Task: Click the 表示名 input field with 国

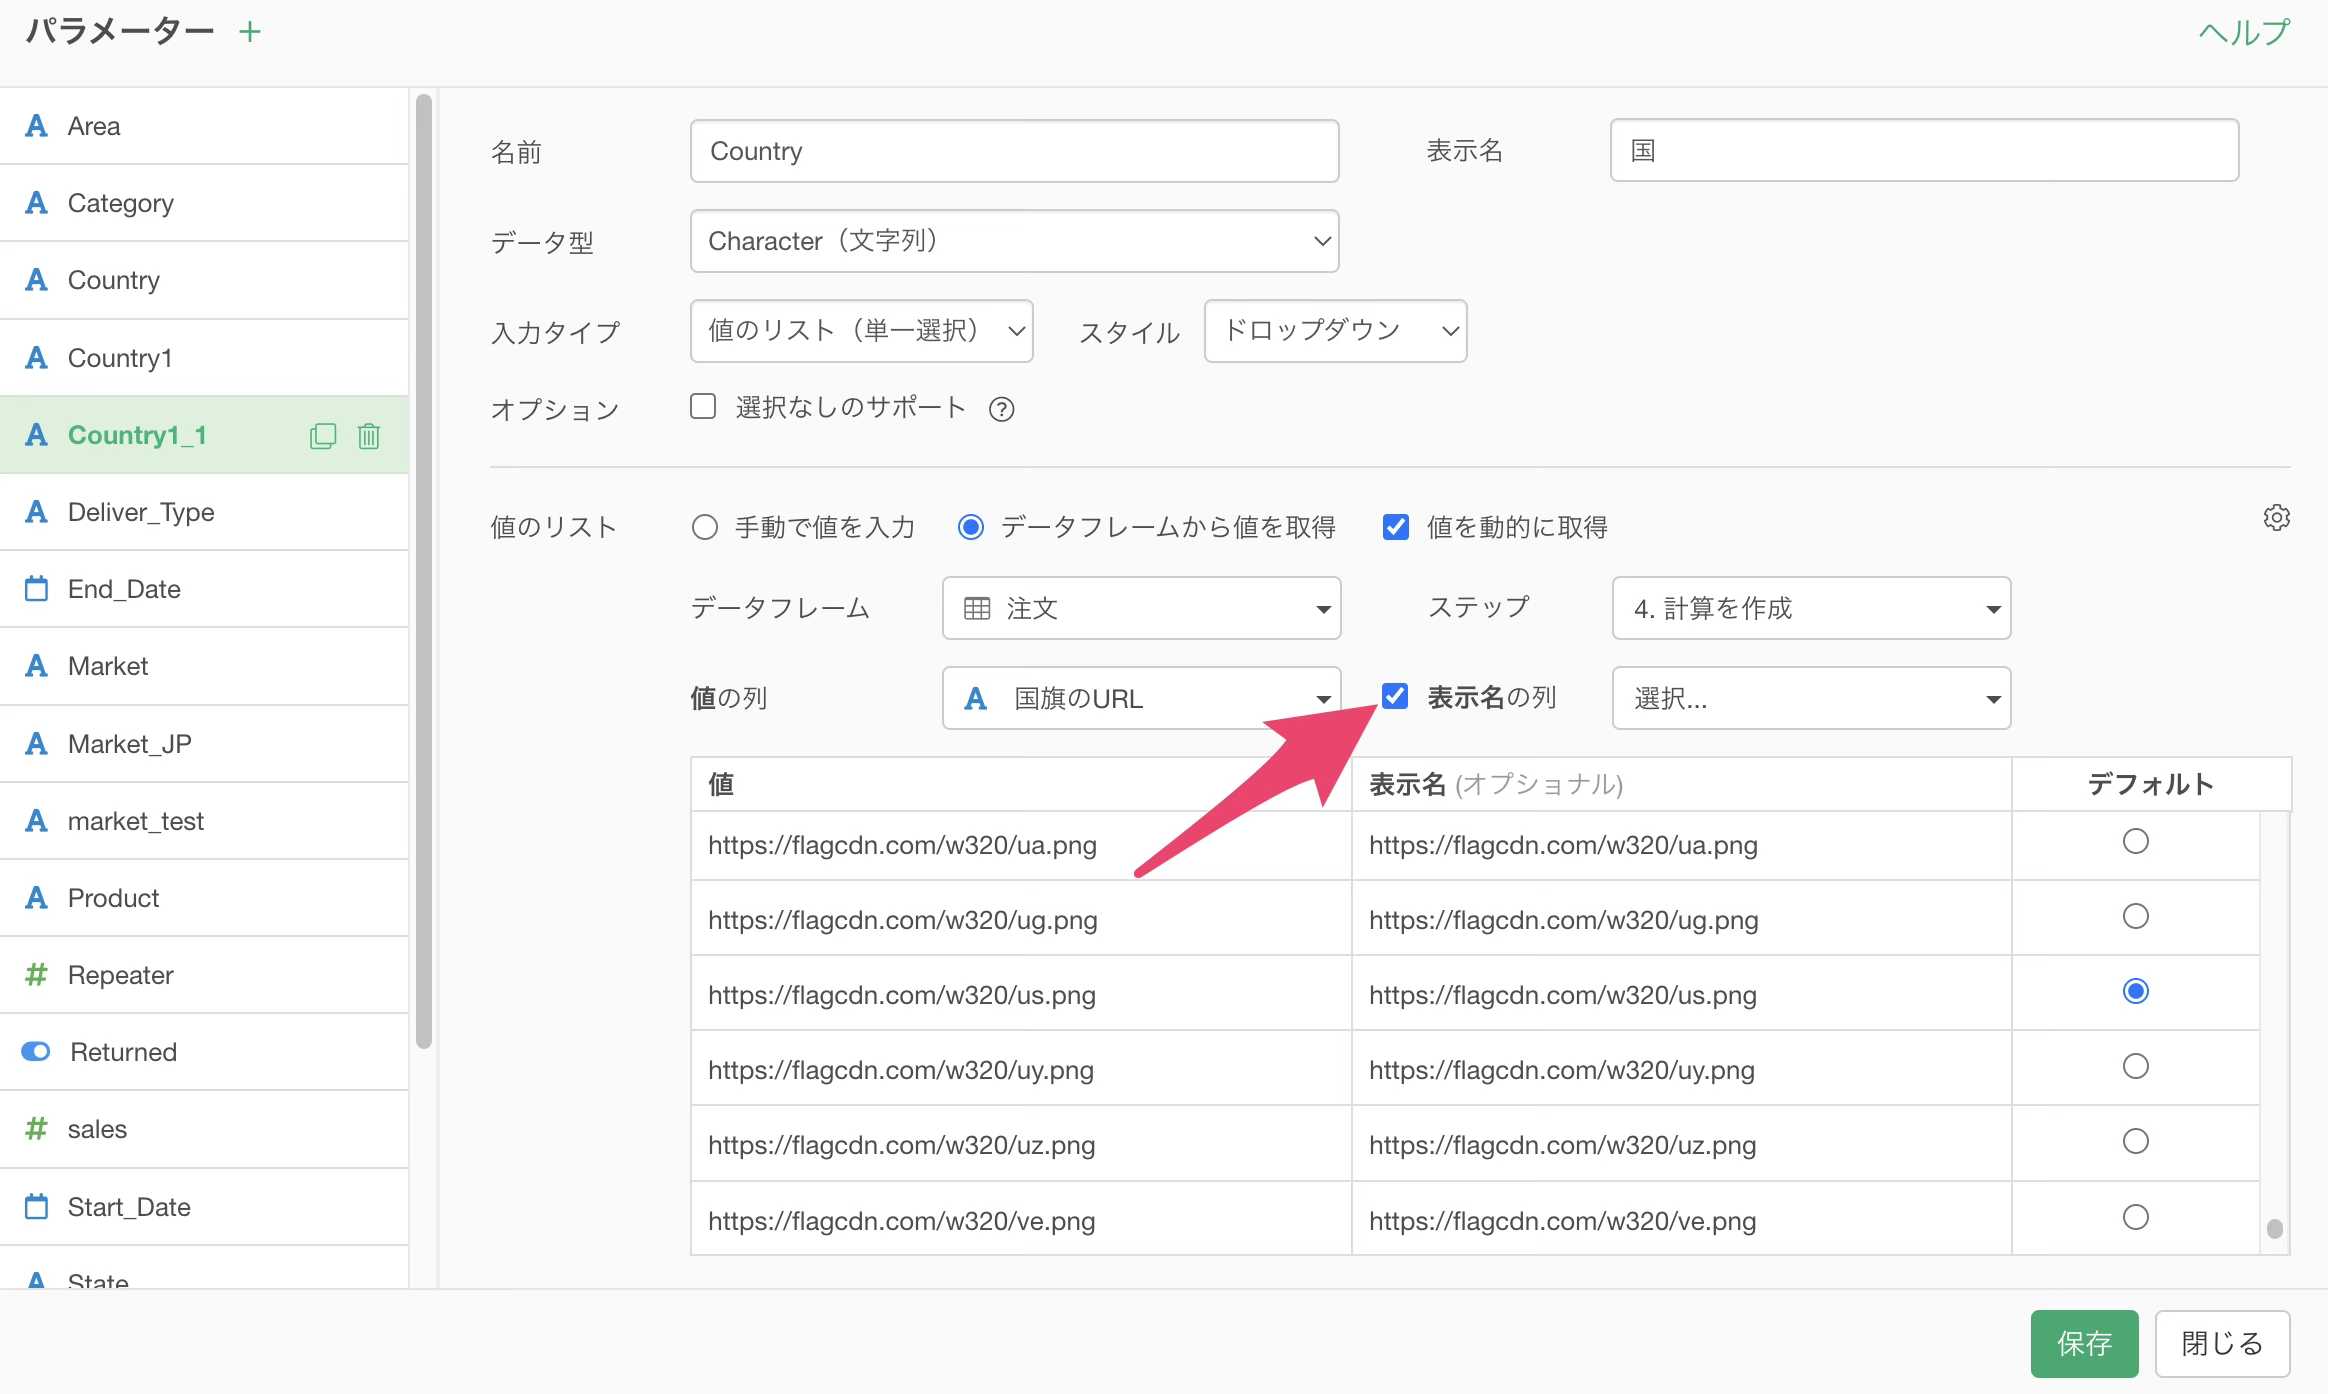Action: tap(1924, 150)
